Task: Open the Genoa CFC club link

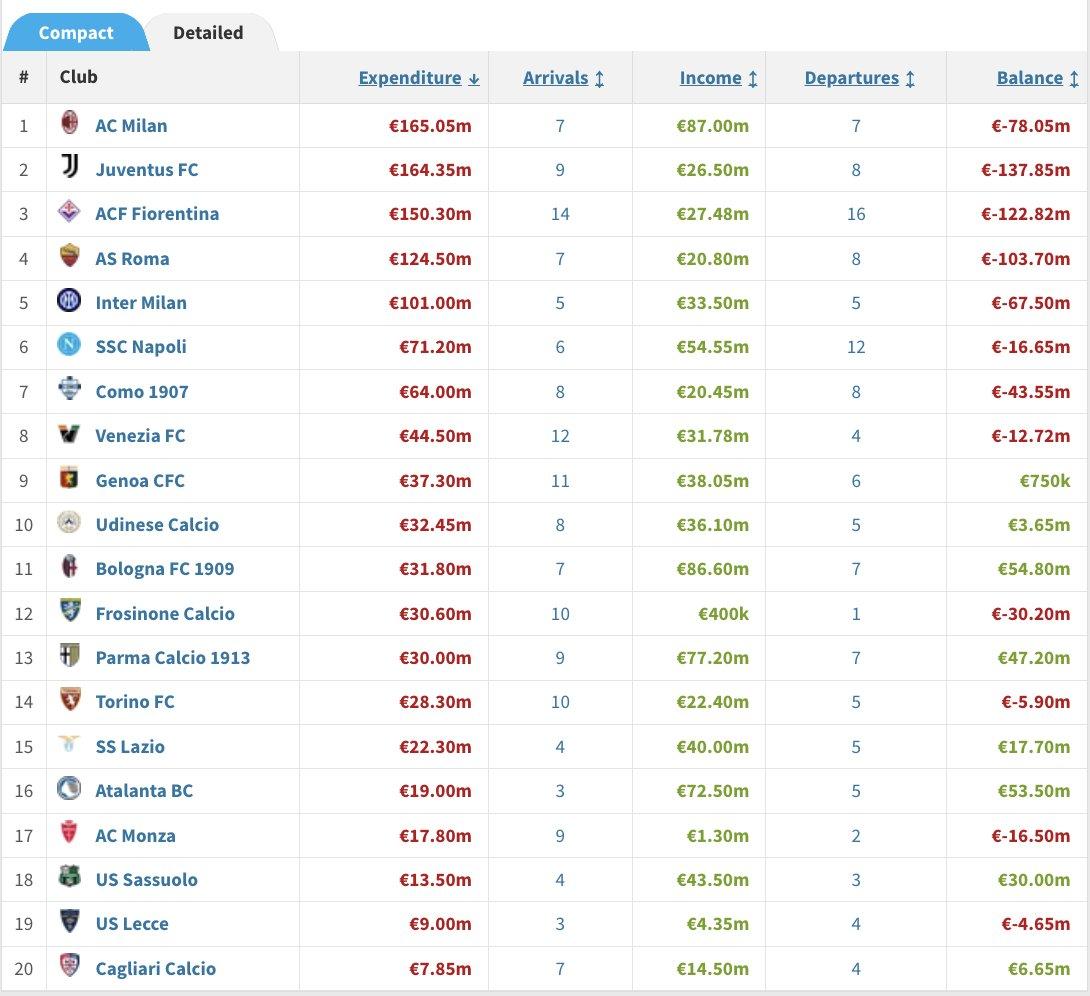Action: pos(140,480)
